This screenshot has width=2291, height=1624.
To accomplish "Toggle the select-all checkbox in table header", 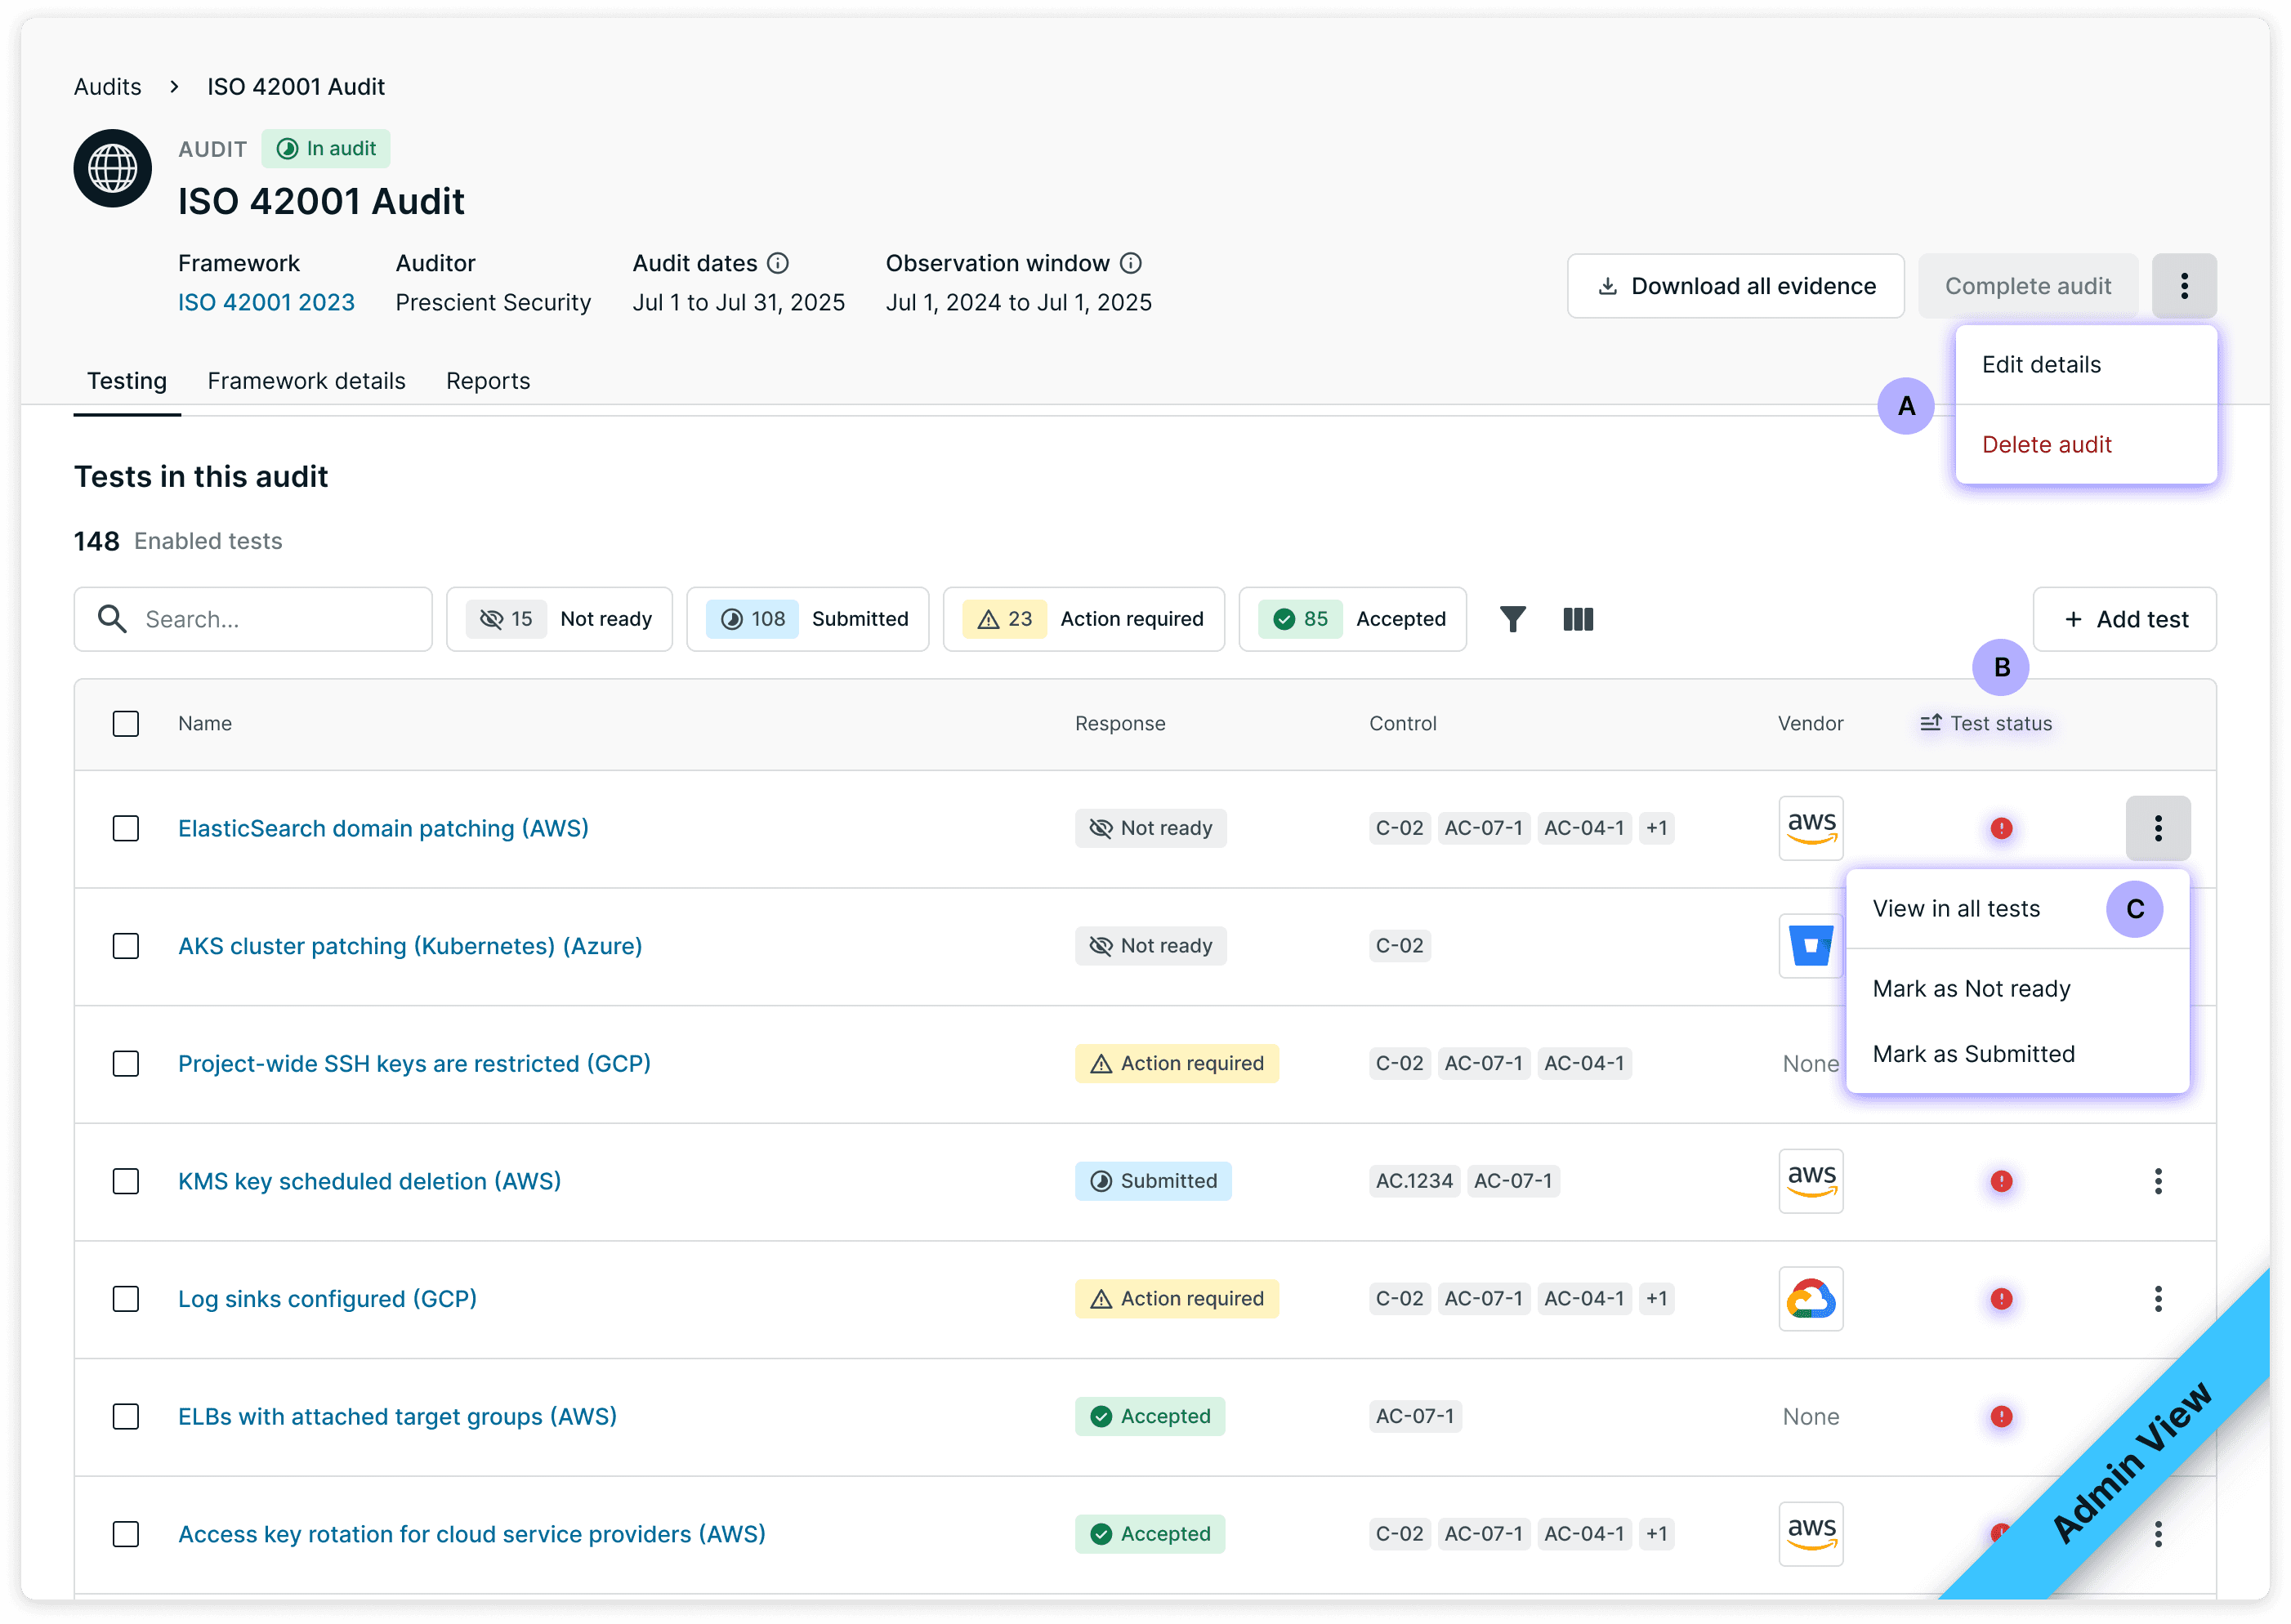I will 126,723.
